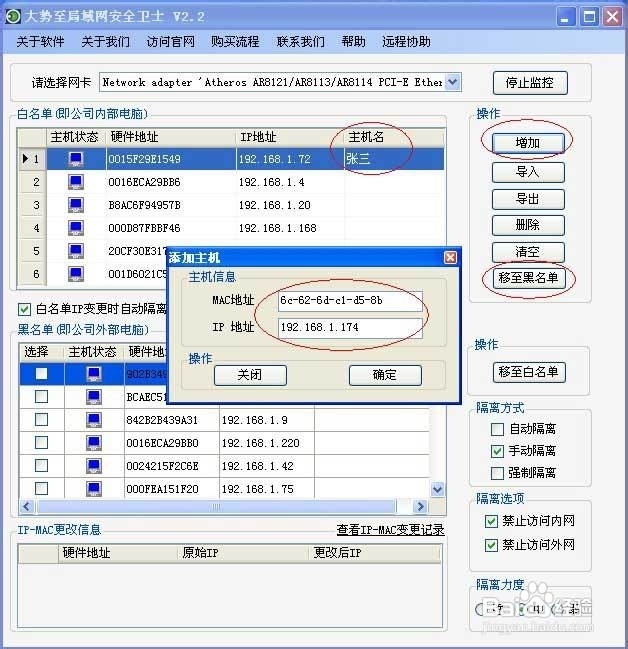Viewport: 628px width, 649px height.
Task: Click blacklist host icon for 842B2B439A31
Action: pos(94,420)
